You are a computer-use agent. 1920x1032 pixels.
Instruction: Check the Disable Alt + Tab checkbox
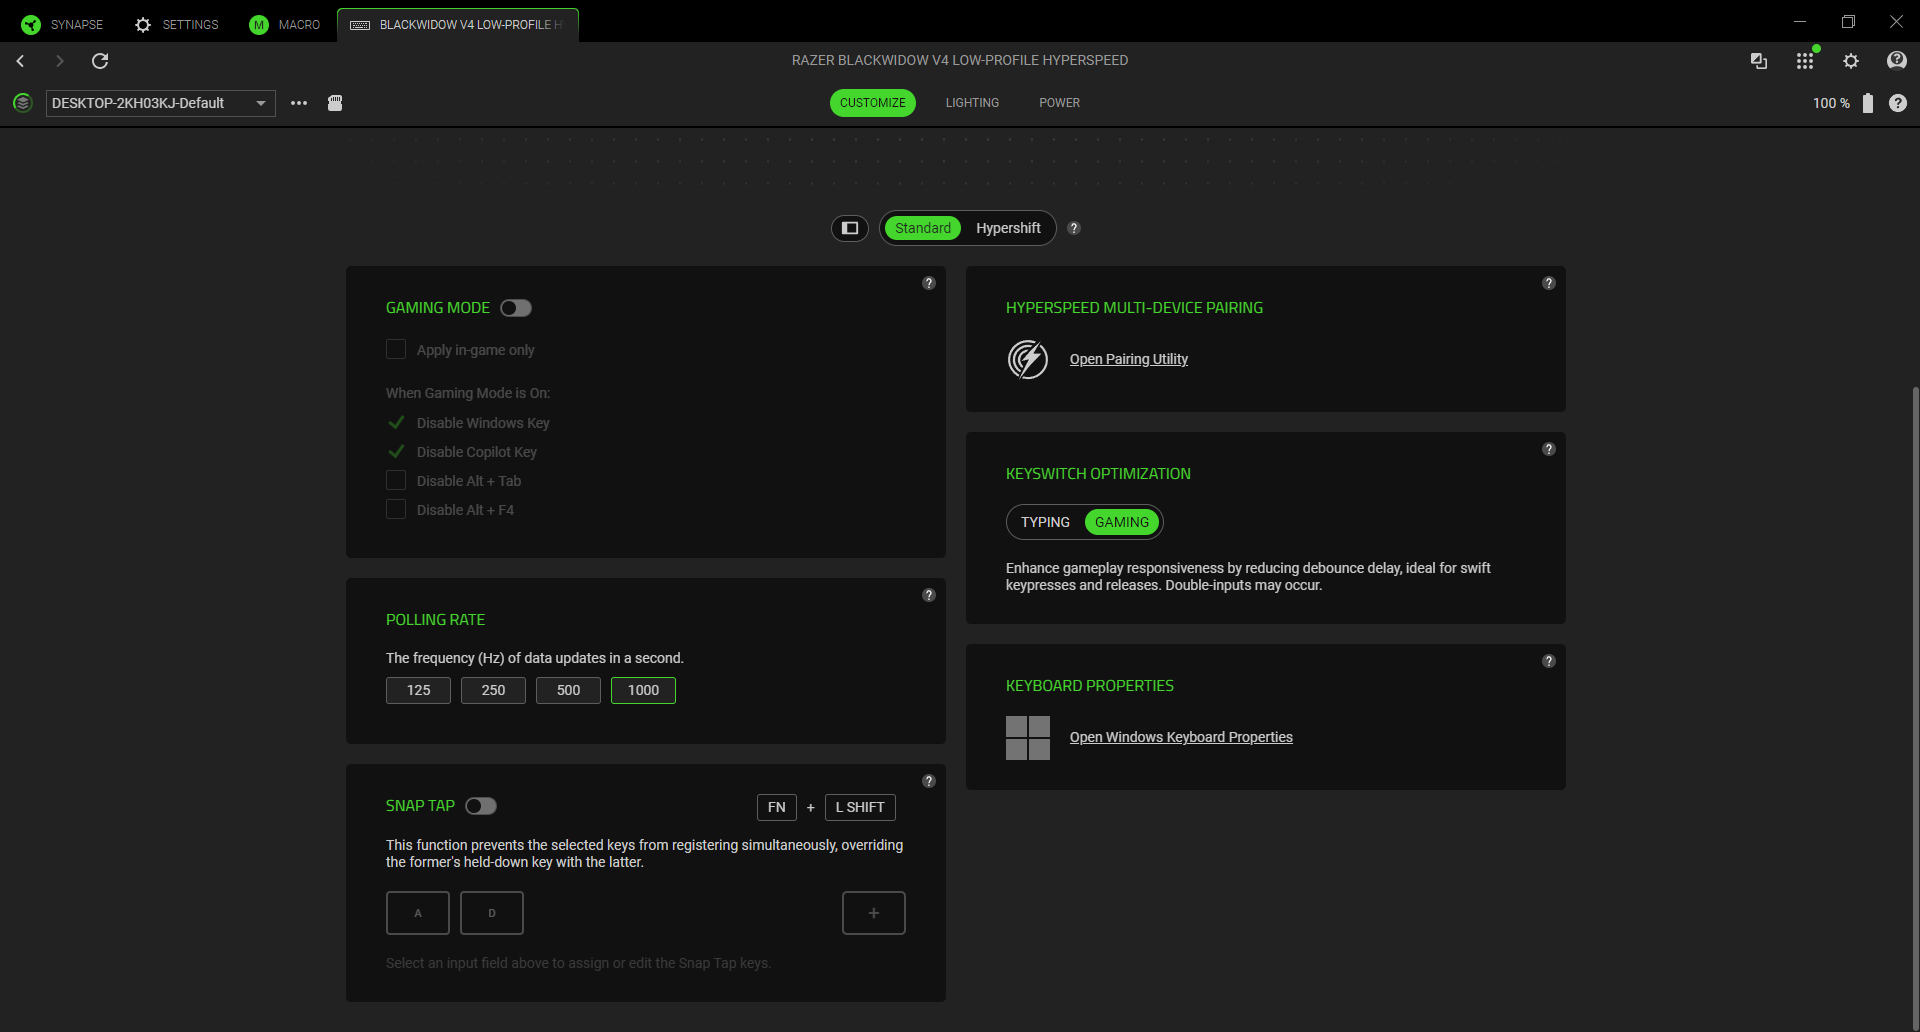click(x=396, y=481)
